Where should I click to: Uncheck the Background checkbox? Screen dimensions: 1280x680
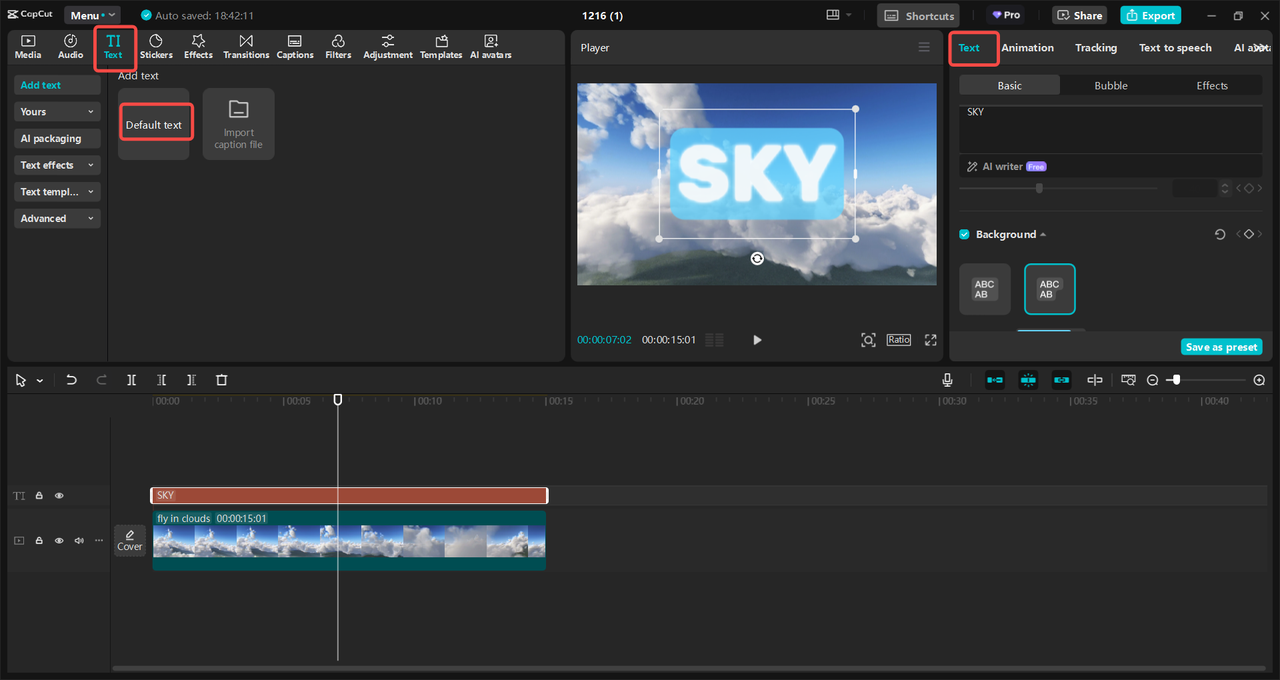pyautogui.click(x=965, y=234)
